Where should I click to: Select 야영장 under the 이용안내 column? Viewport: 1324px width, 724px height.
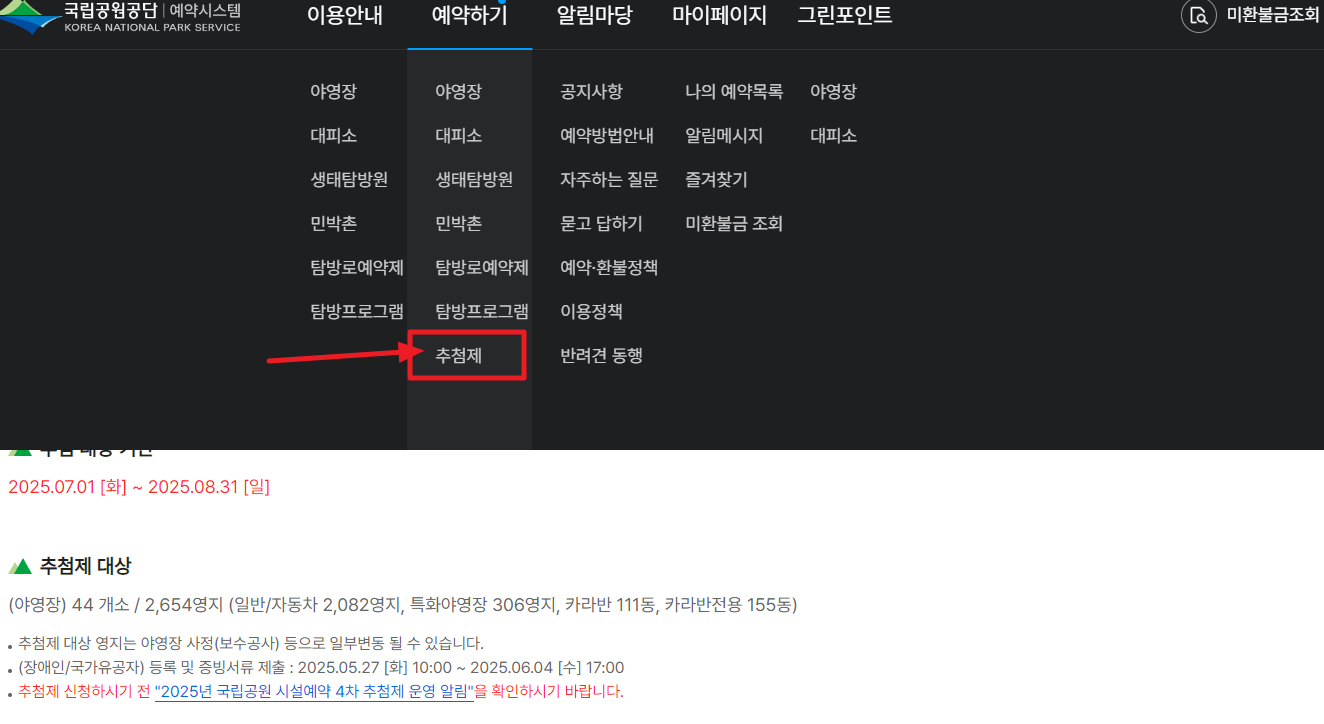click(x=333, y=92)
